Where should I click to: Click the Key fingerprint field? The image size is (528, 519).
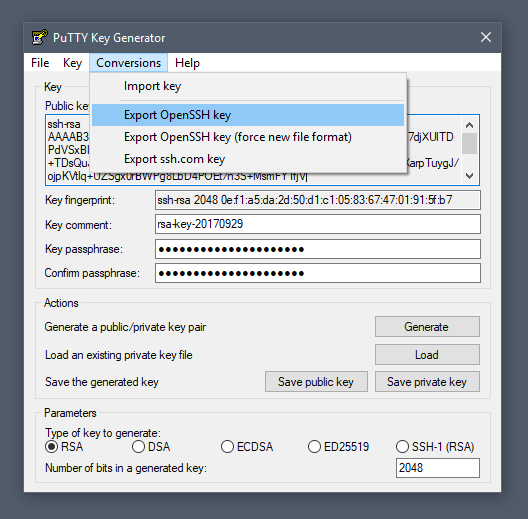318,200
